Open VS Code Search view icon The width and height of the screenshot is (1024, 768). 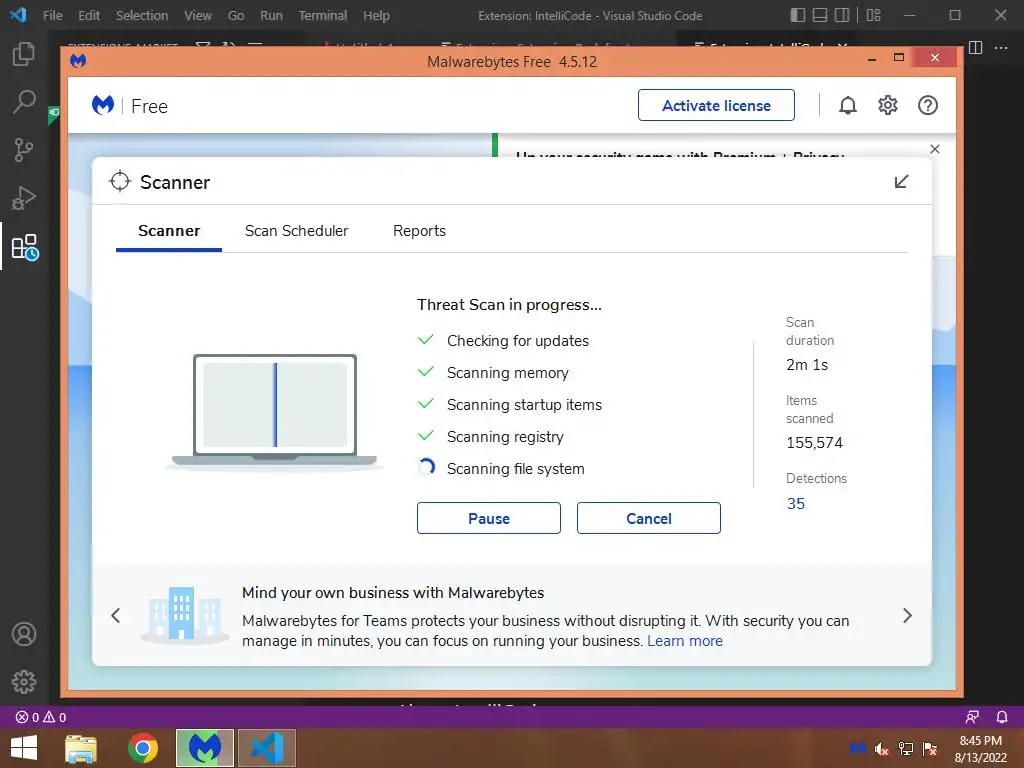point(24,101)
